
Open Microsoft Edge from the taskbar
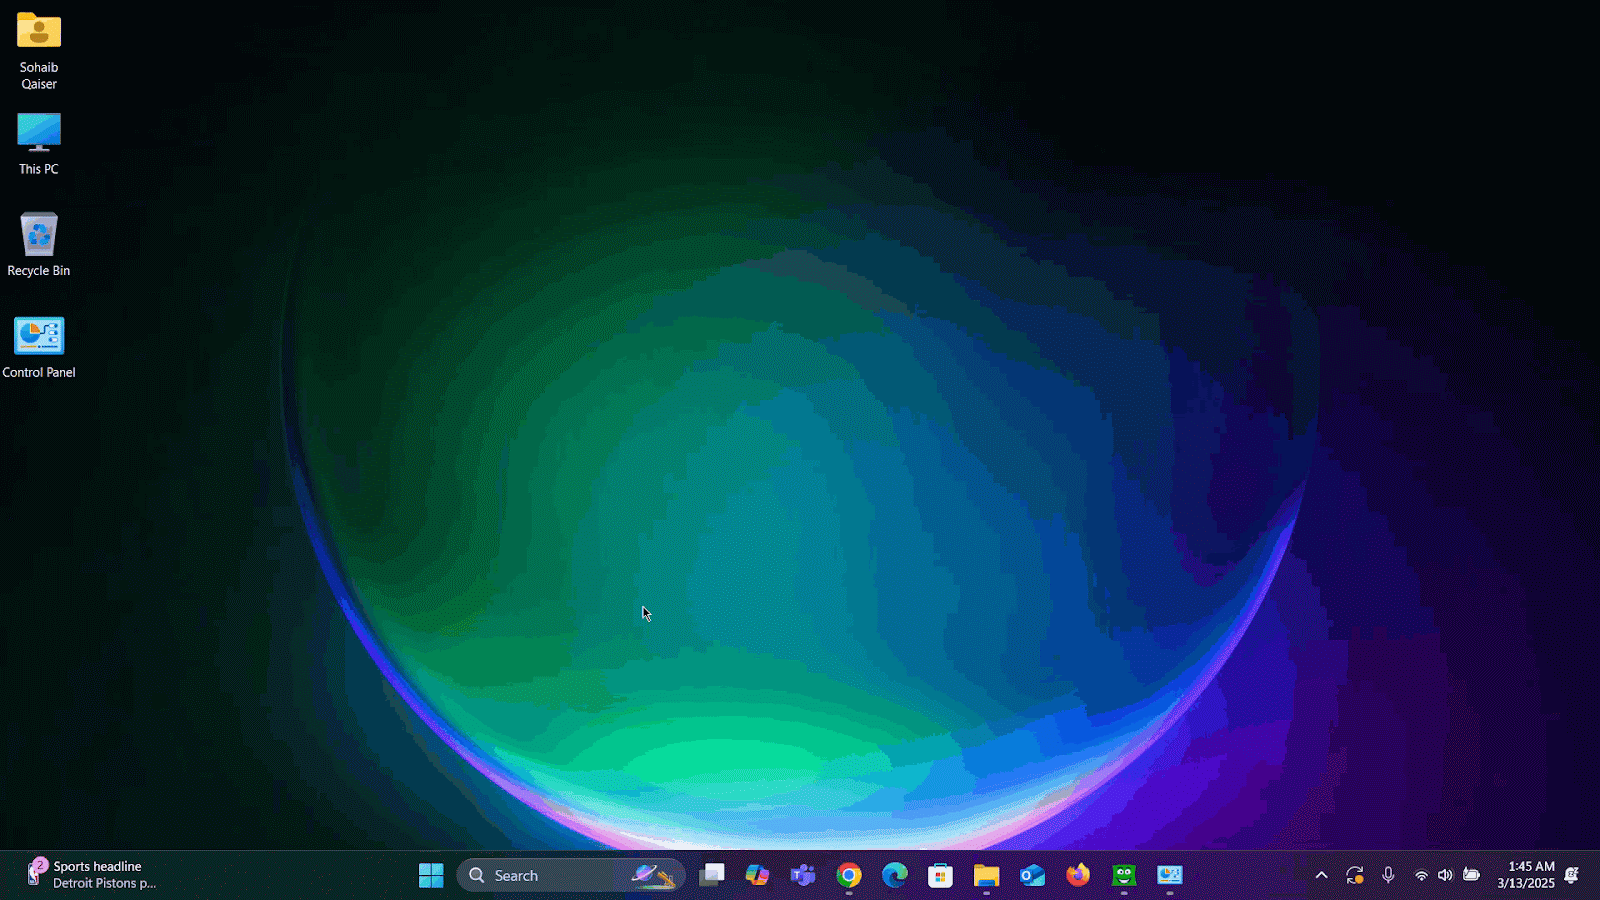tap(895, 875)
